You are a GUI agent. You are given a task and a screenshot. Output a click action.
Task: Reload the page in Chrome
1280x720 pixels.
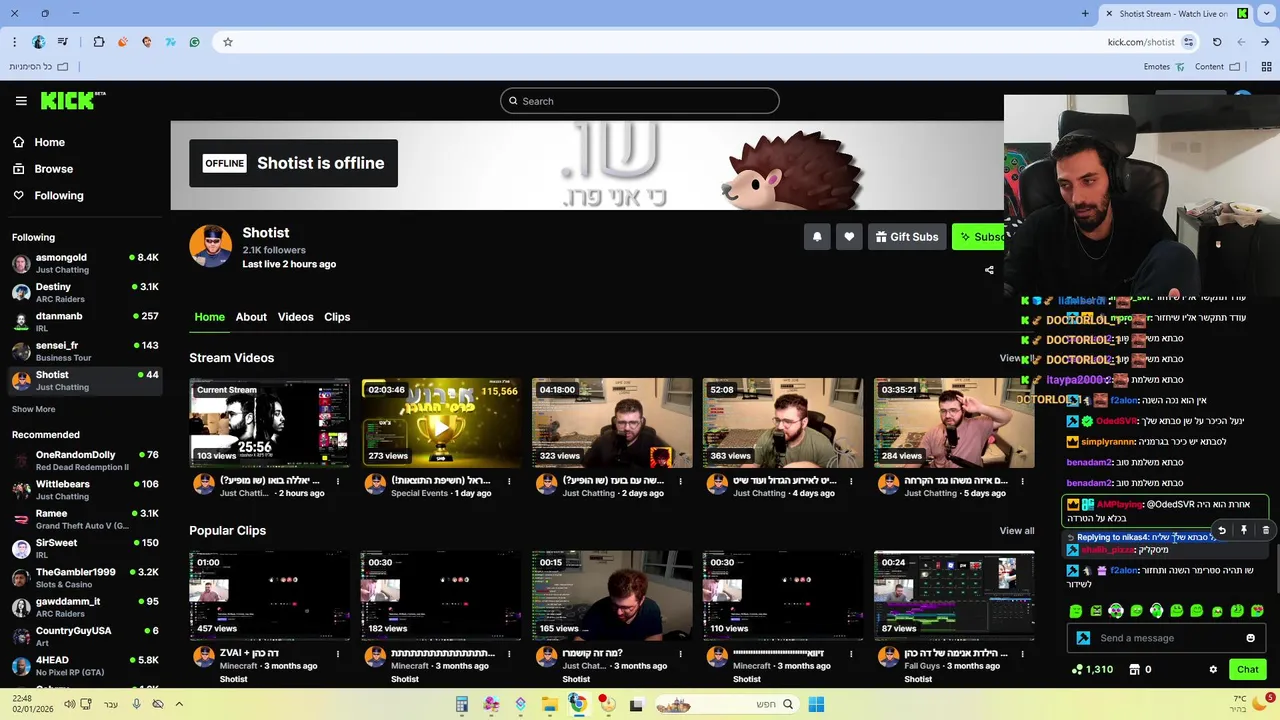click(1217, 42)
